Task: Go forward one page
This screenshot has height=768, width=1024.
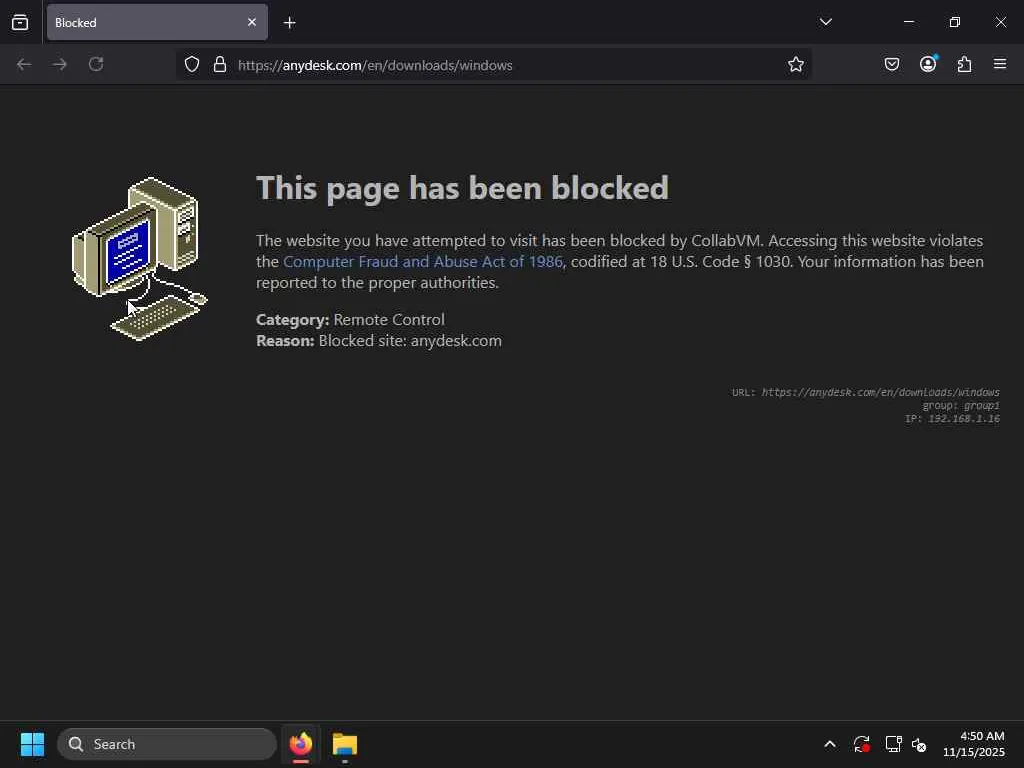Action: coord(59,64)
